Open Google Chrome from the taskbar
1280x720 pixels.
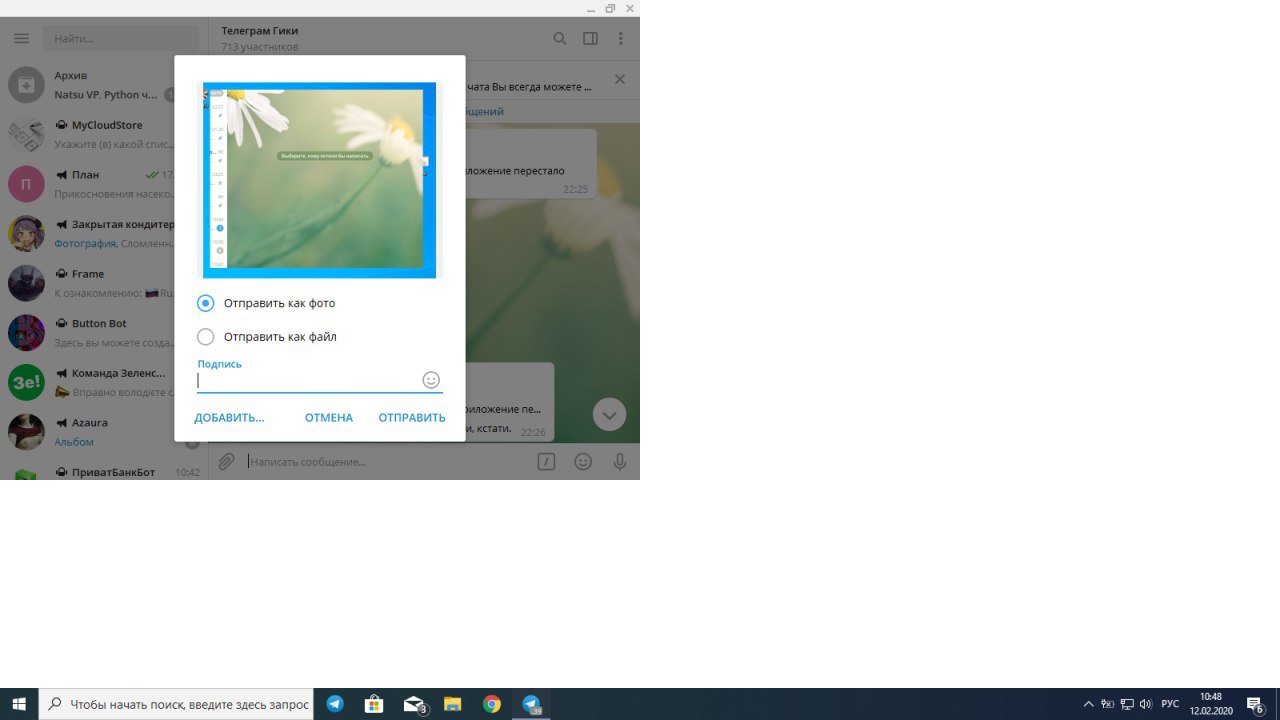click(491, 704)
